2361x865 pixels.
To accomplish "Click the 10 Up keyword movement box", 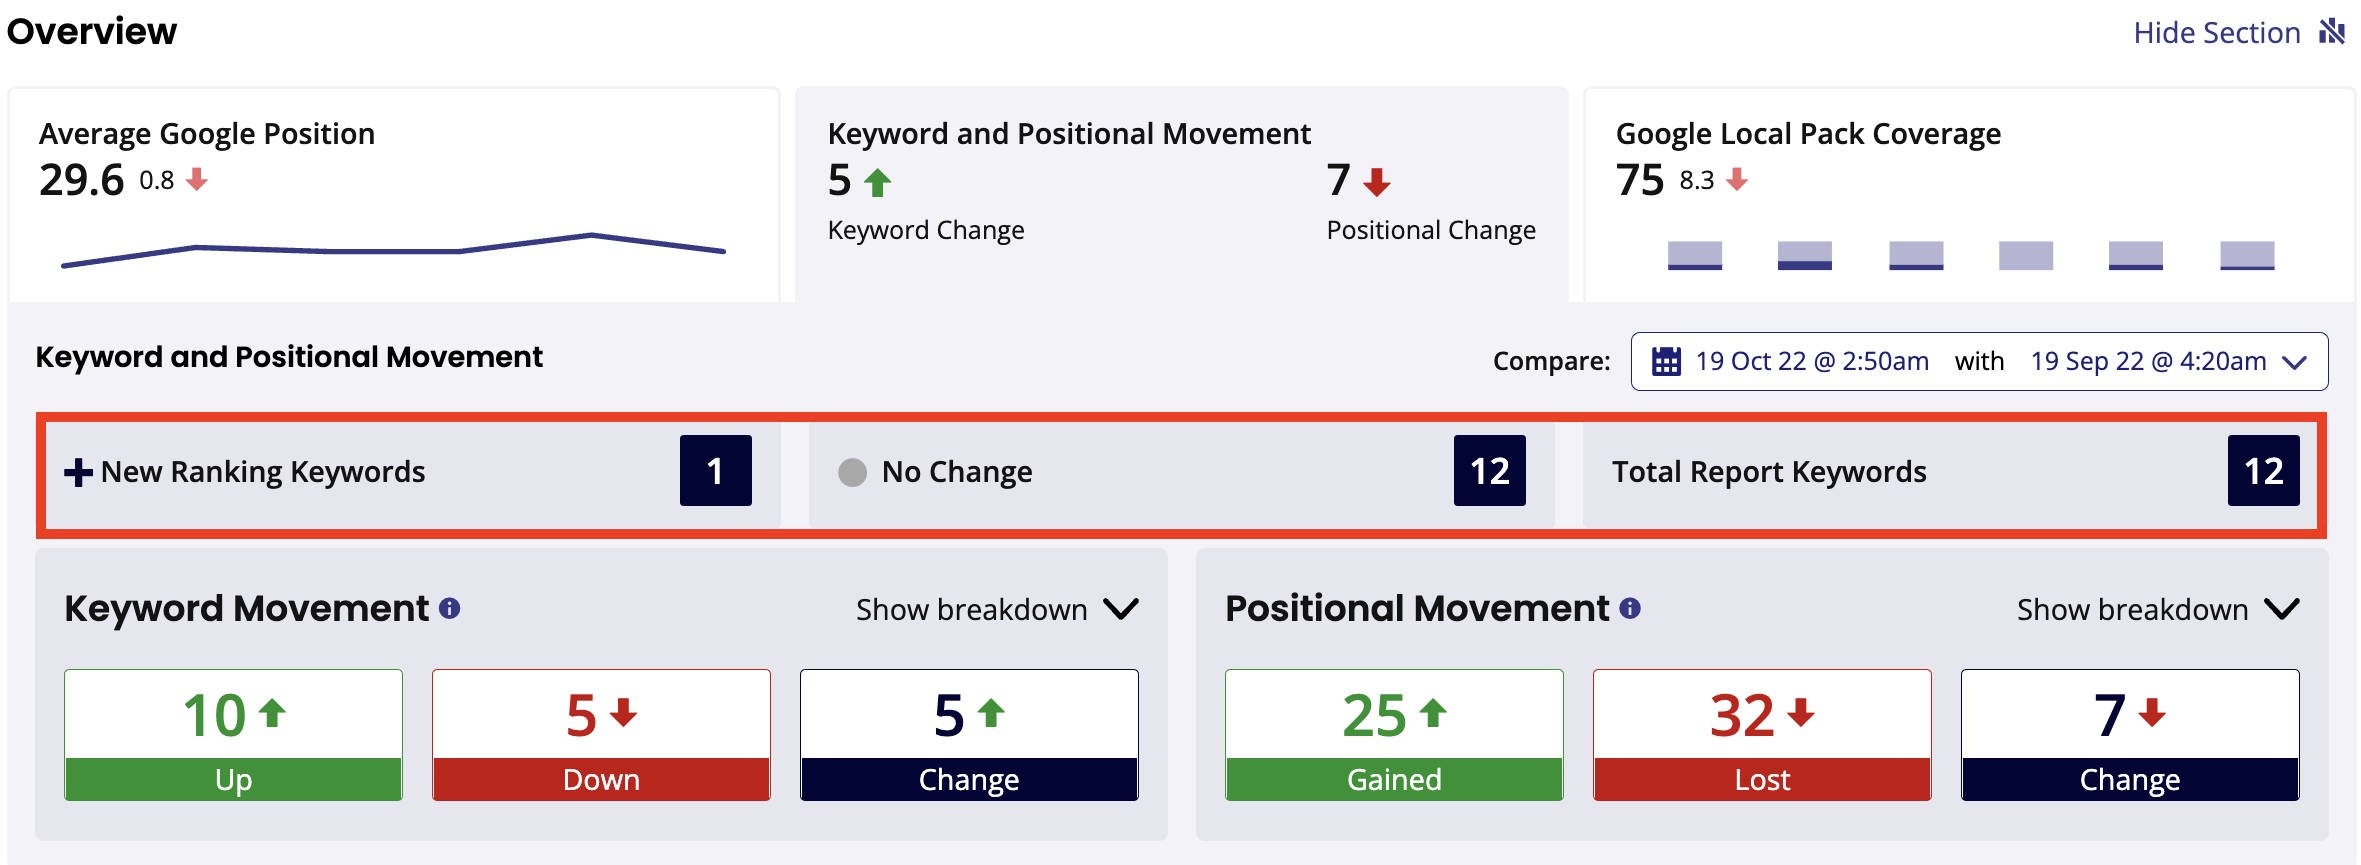I will coord(234,735).
